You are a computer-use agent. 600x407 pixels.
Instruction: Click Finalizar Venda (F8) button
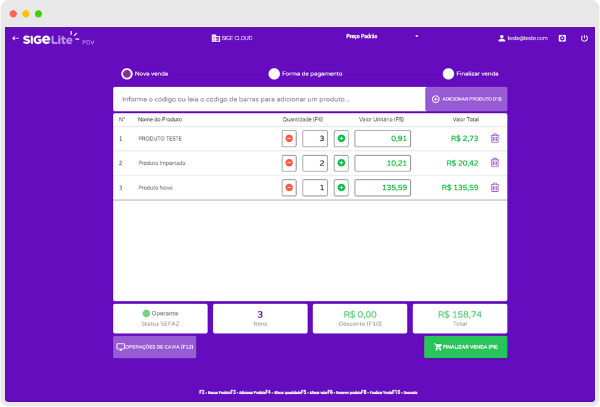(465, 347)
